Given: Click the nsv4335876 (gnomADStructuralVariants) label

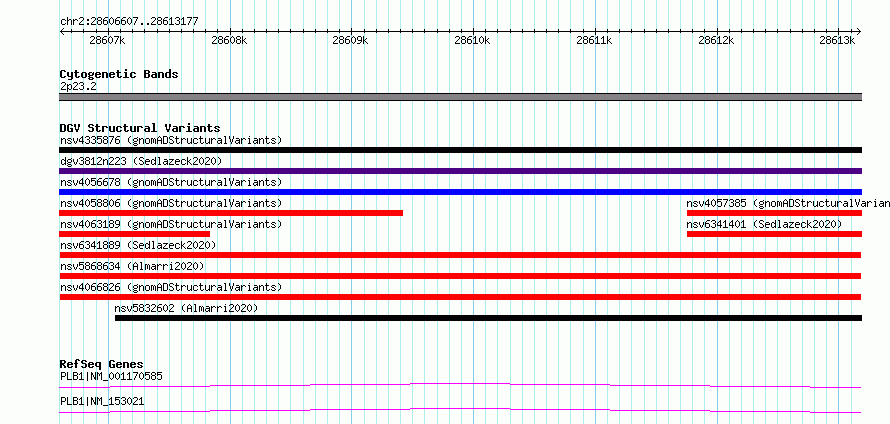Looking at the screenshot, I should click(171, 140).
